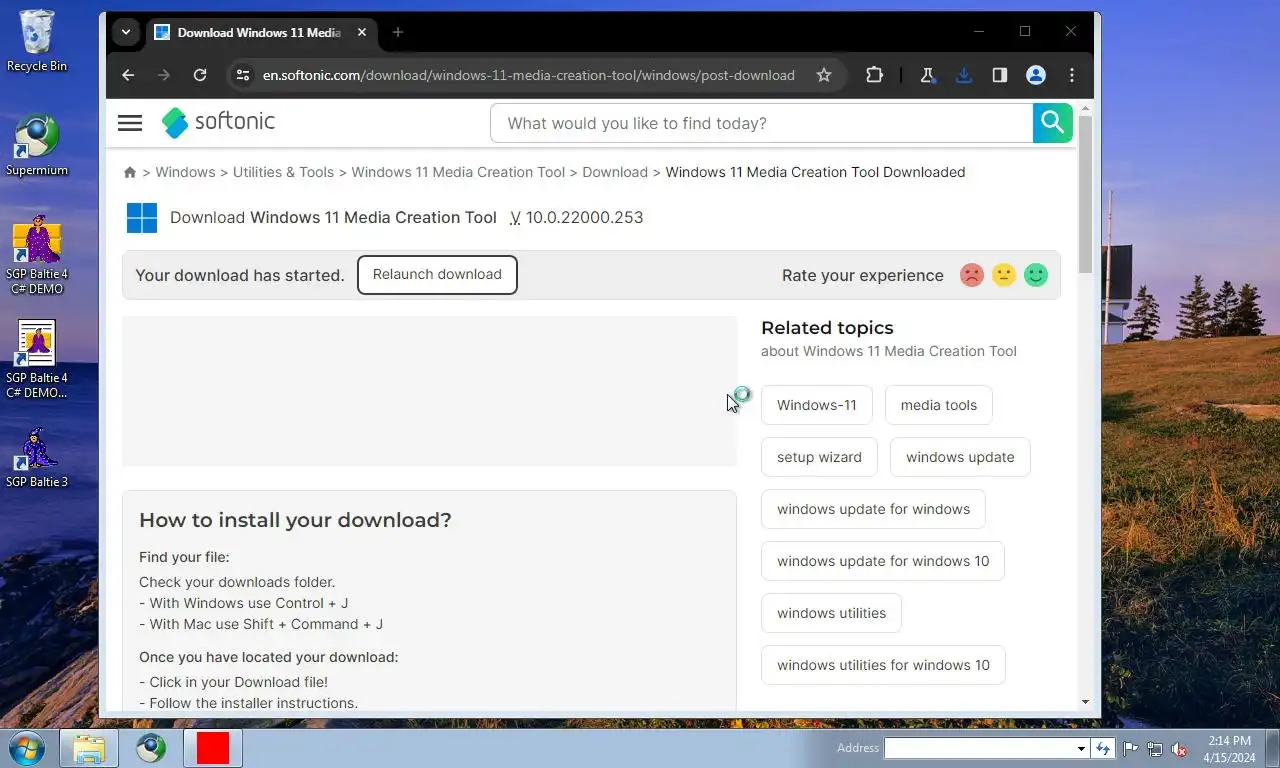Viewport: 1280px width, 768px height.
Task: Open the browser profile avatar
Action: click(1036, 75)
